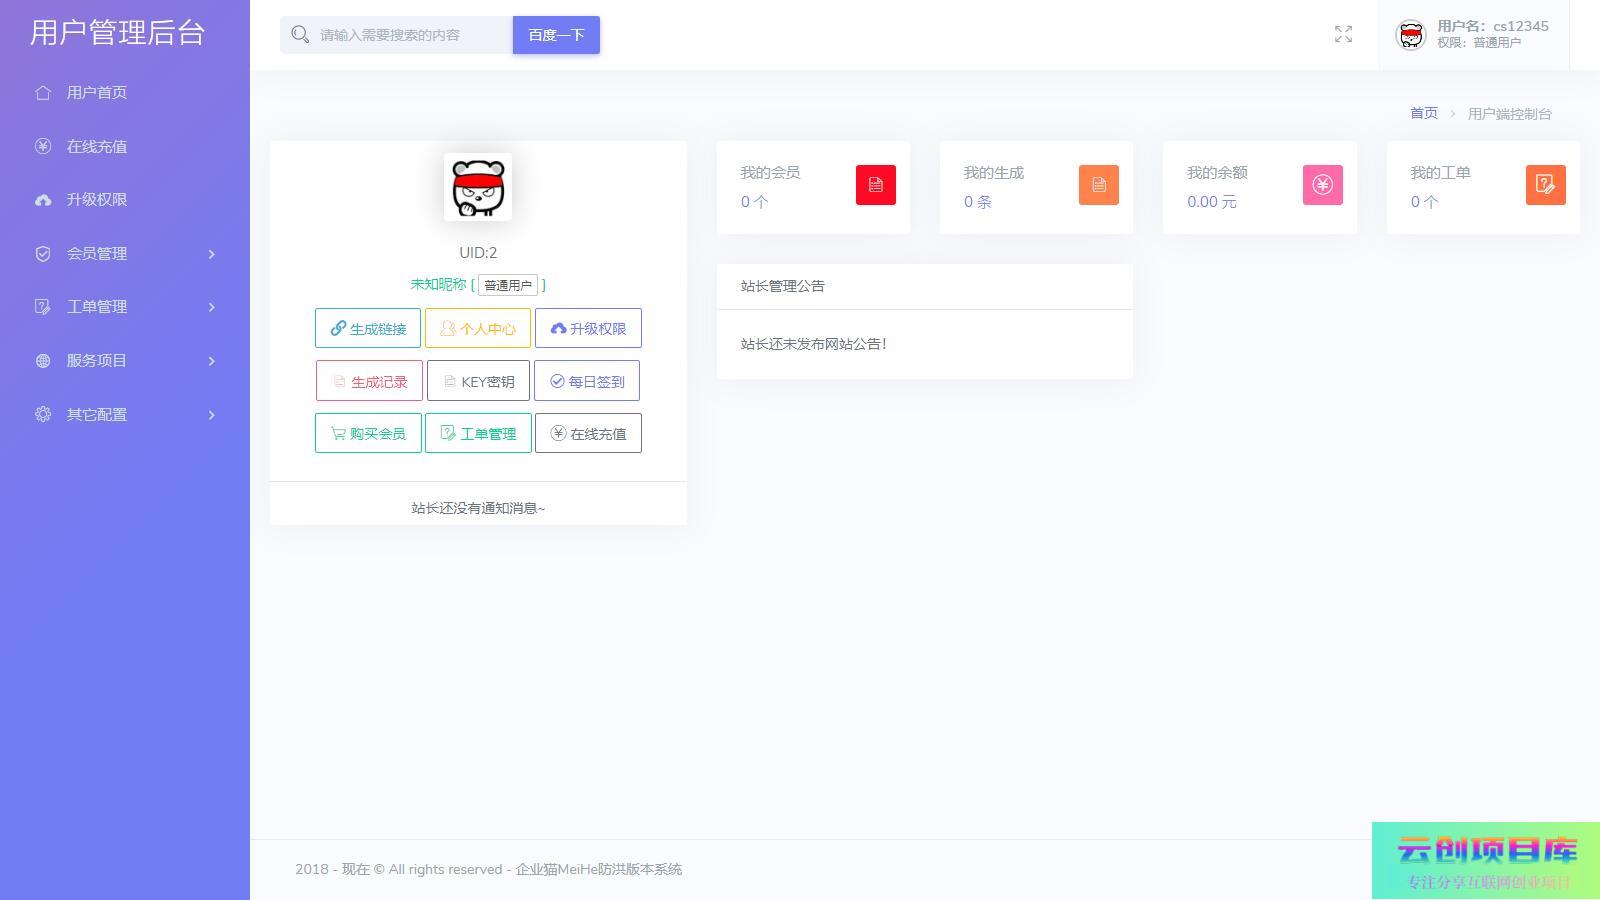
Task: Click the magnifier icon in search box
Action: point(299,35)
